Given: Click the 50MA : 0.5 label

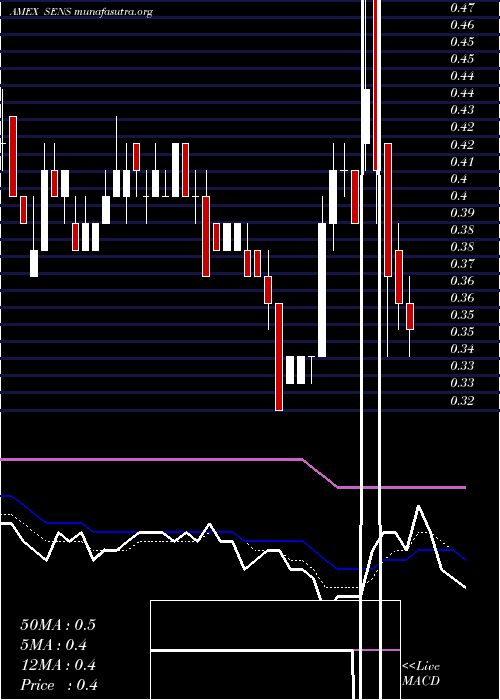Looking at the screenshot, I should click(x=58, y=625).
